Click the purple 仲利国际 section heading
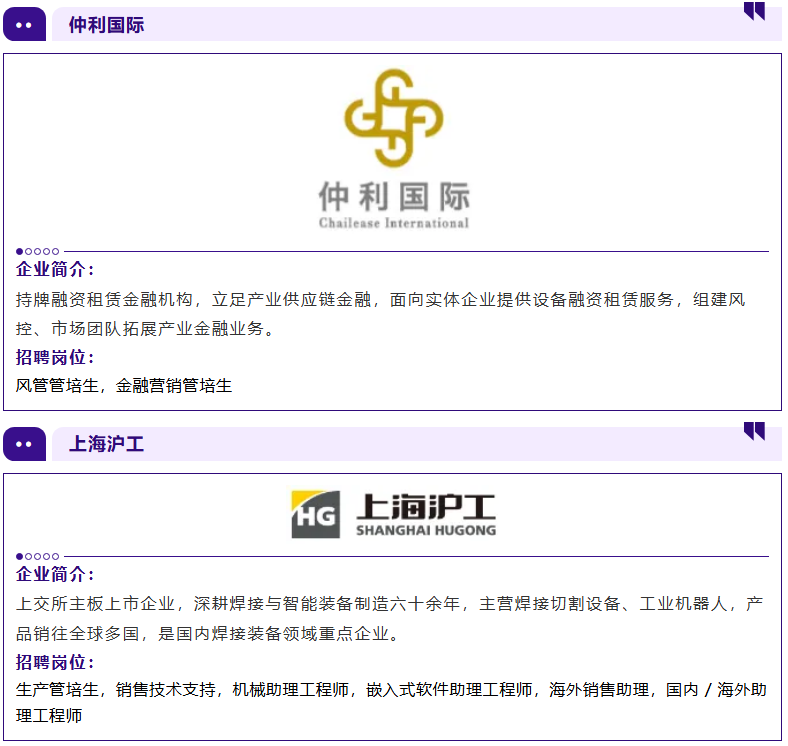This screenshot has width=788, height=746. [x=106, y=25]
